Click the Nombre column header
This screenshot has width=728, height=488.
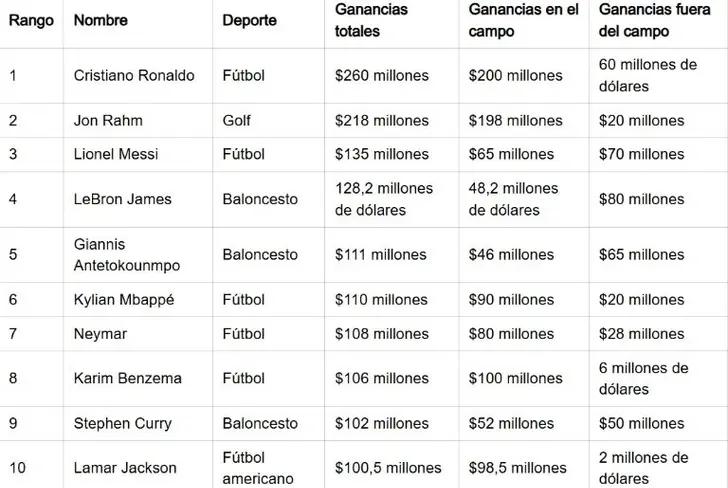pyautogui.click(x=101, y=21)
